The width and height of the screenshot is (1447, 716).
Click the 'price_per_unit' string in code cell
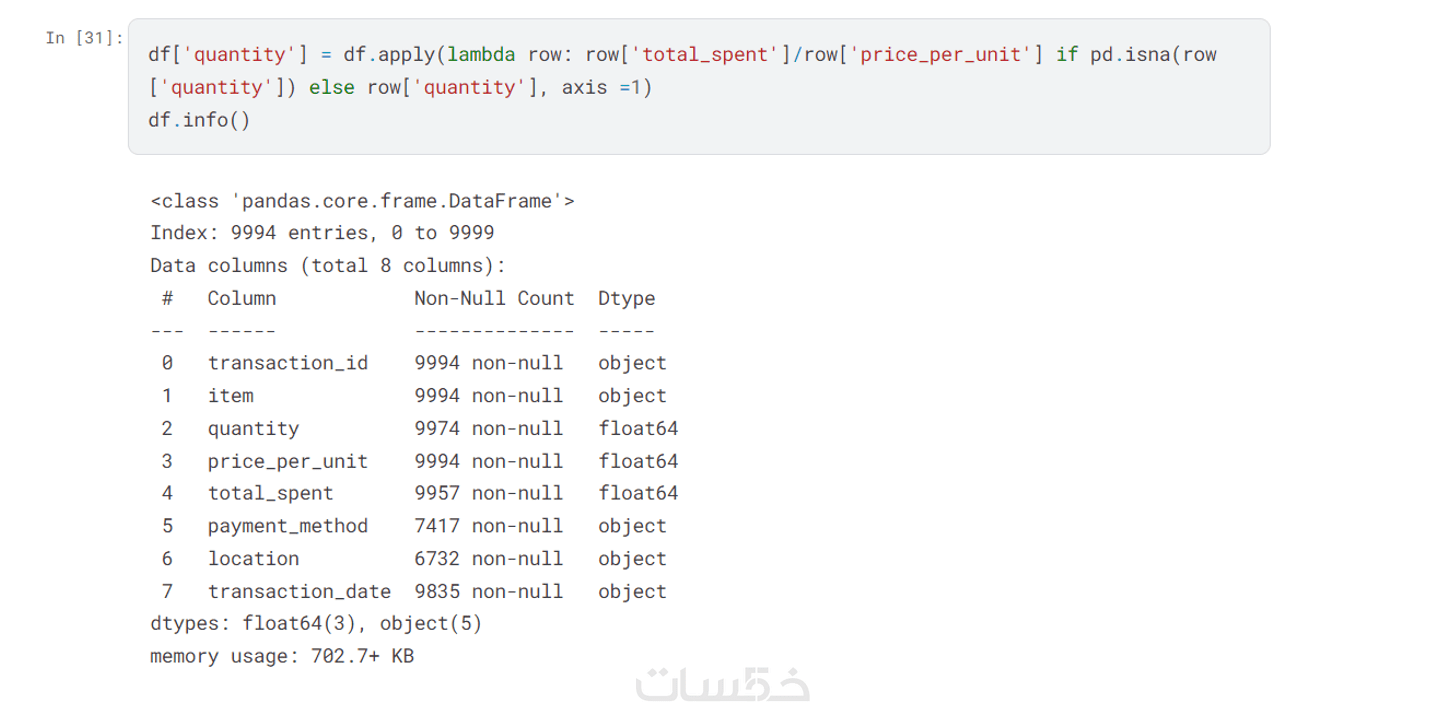click(942, 54)
